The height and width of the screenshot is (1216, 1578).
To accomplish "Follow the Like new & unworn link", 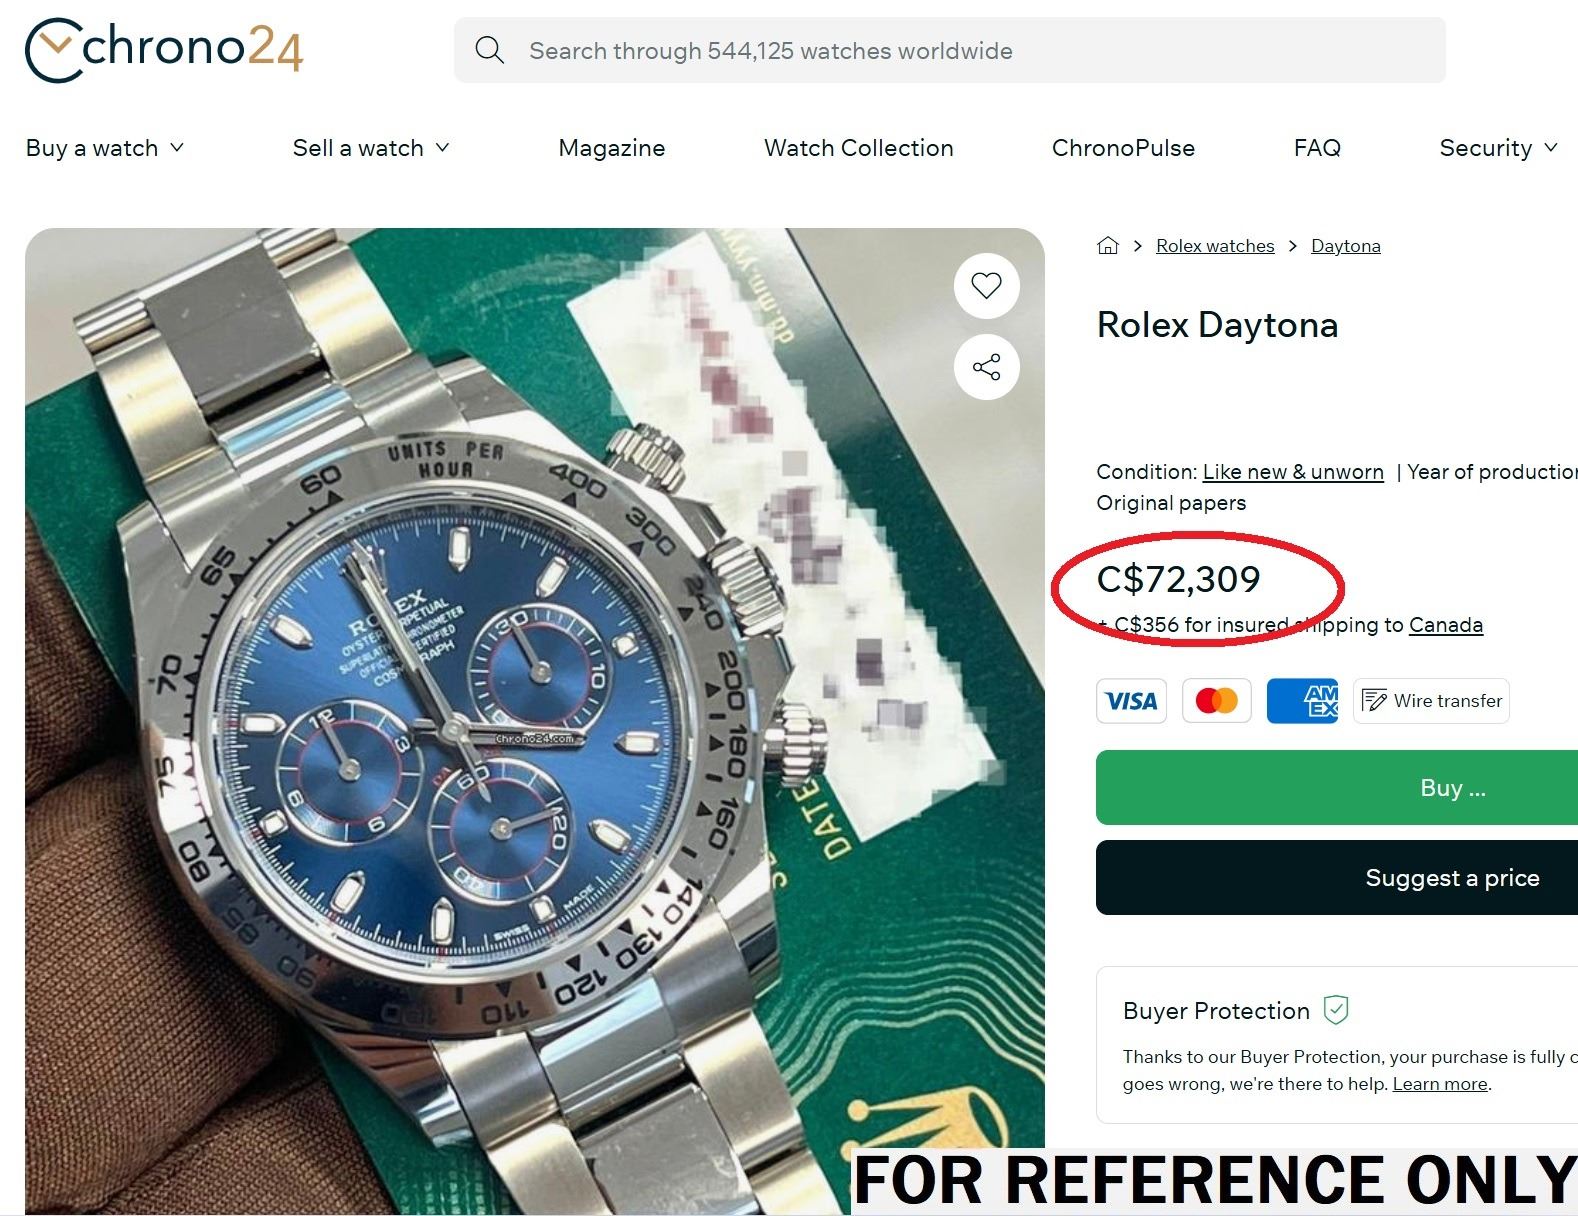I will pos(1292,472).
